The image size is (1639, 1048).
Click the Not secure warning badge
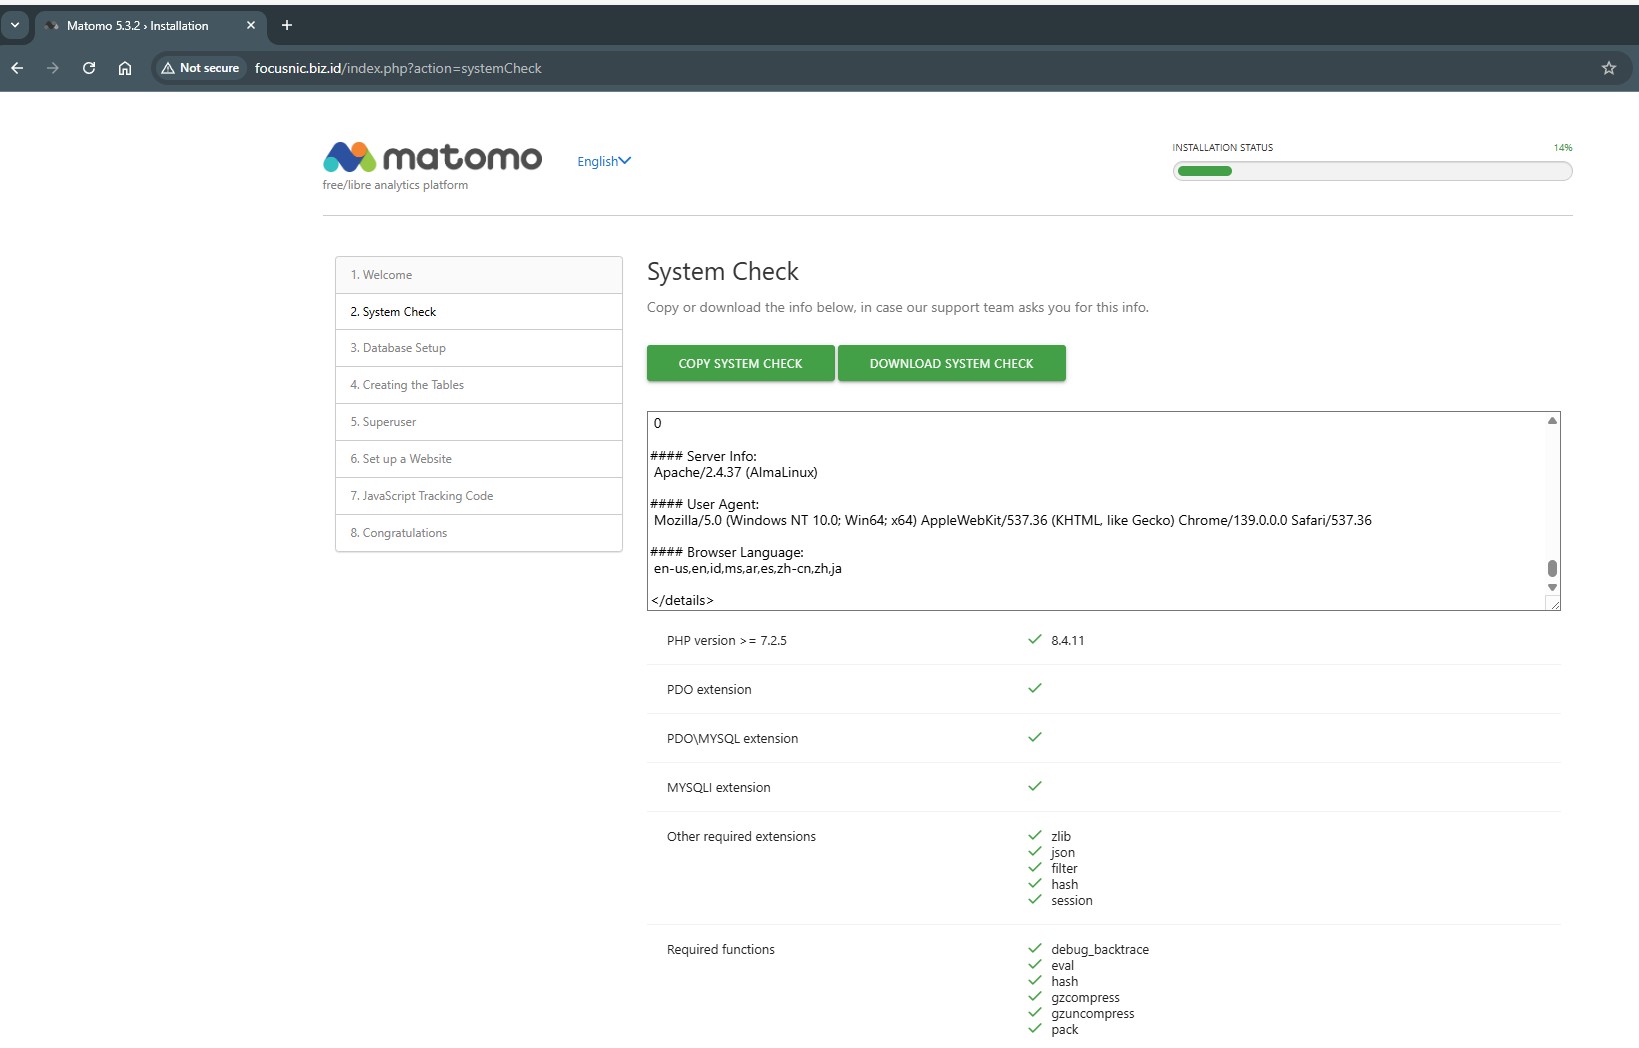(x=200, y=68)
